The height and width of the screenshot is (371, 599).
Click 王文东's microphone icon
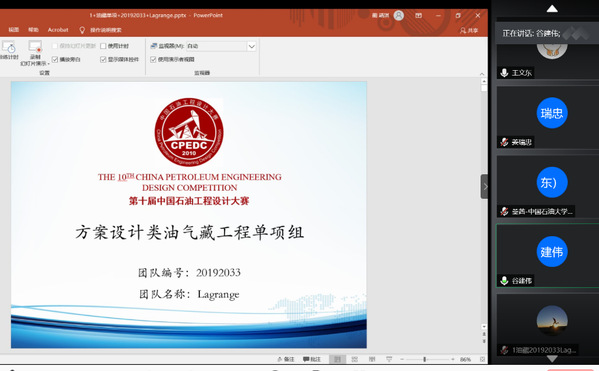pyautogui.click(x=504, y=73)
